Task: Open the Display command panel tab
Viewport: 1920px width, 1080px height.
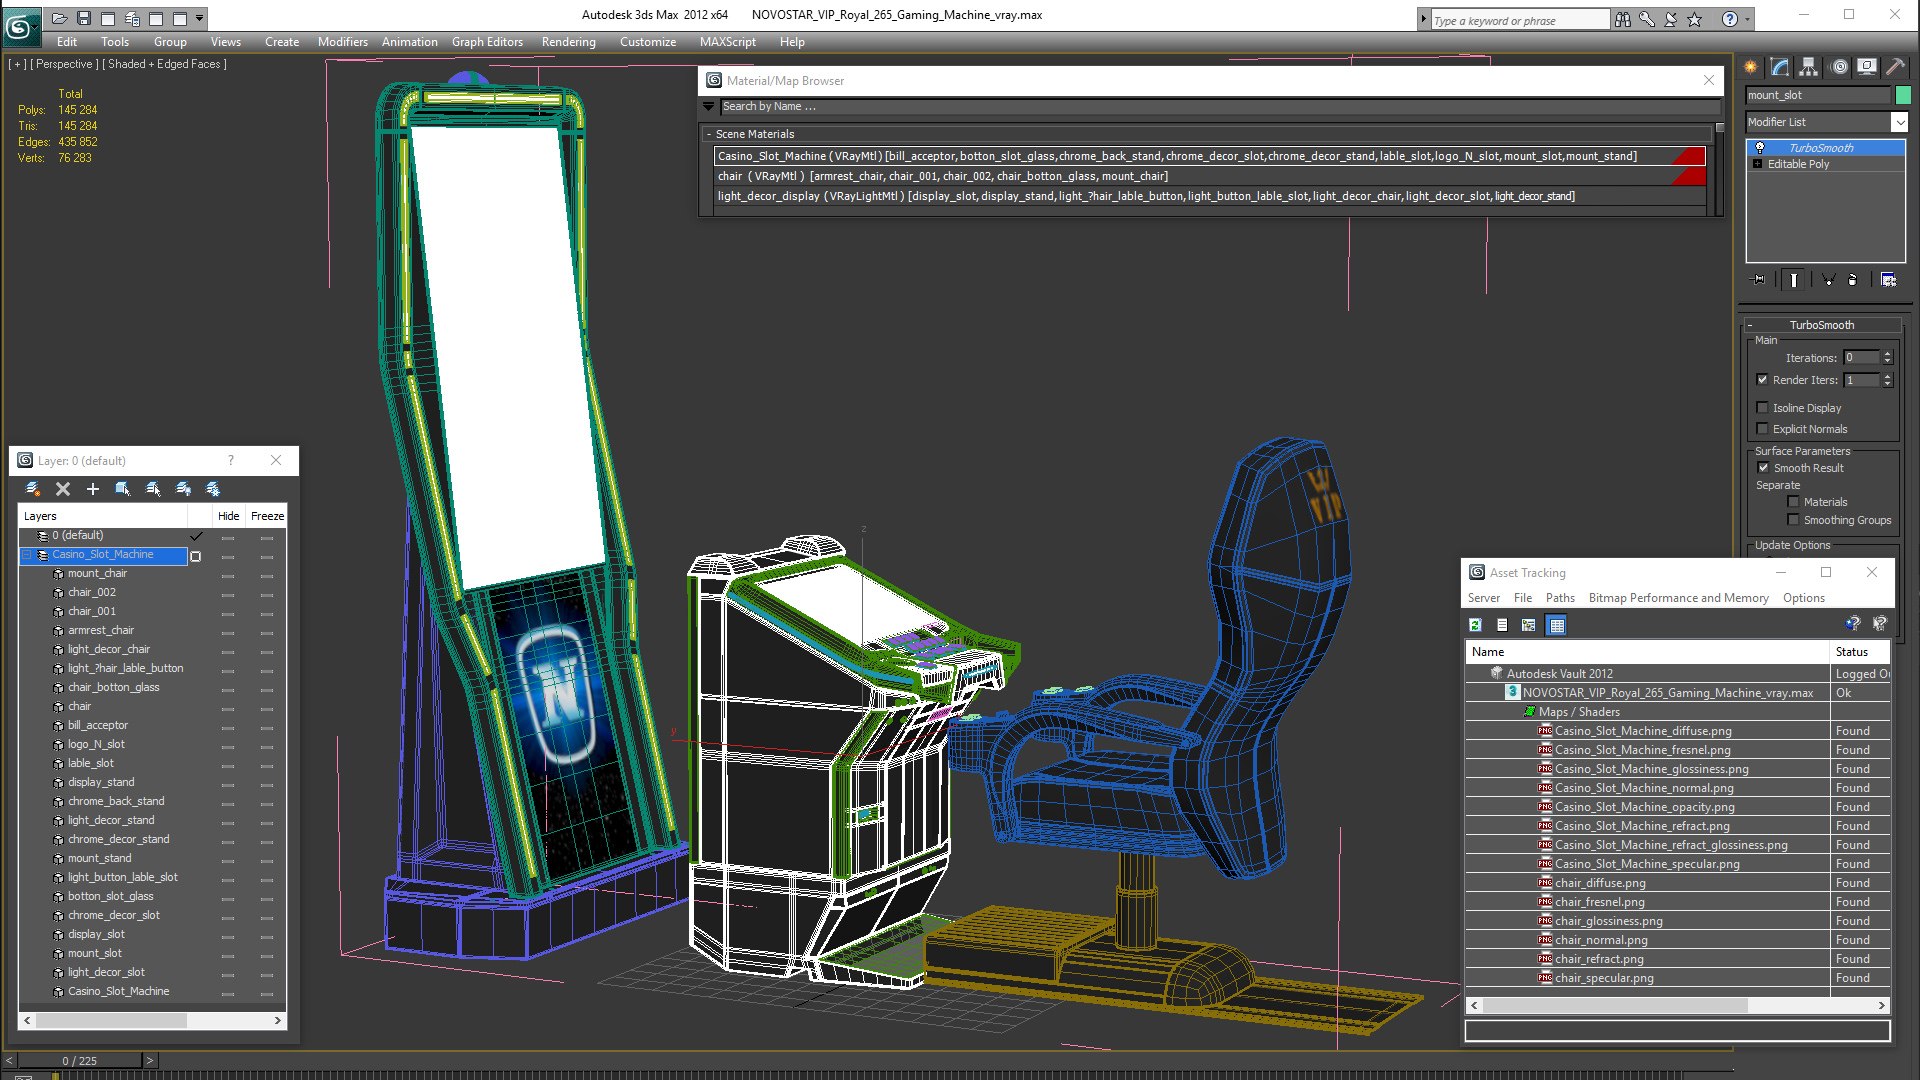Action: (1867, 67)
